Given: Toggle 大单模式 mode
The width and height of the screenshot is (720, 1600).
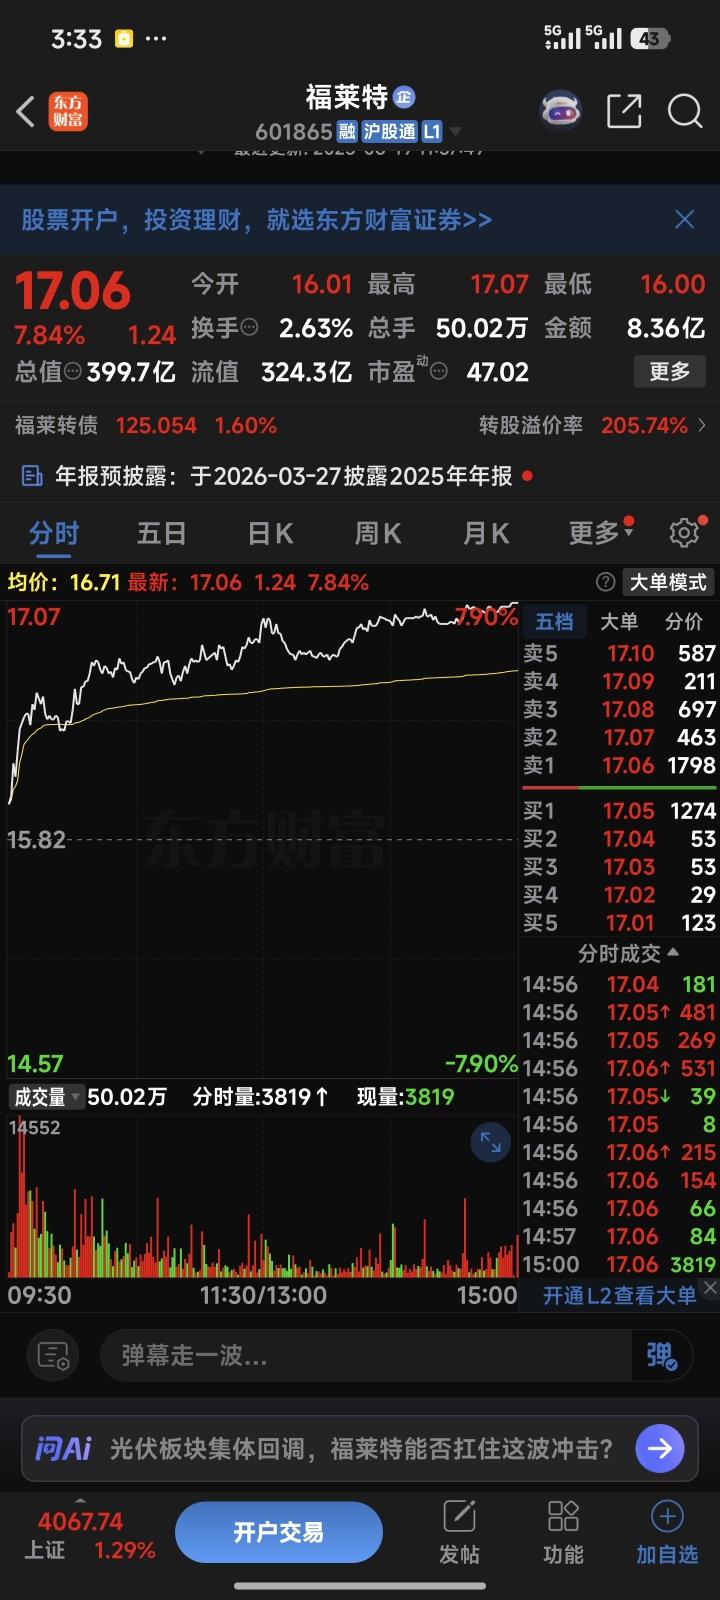Looking at the screenshot, I should coord(668,582).
